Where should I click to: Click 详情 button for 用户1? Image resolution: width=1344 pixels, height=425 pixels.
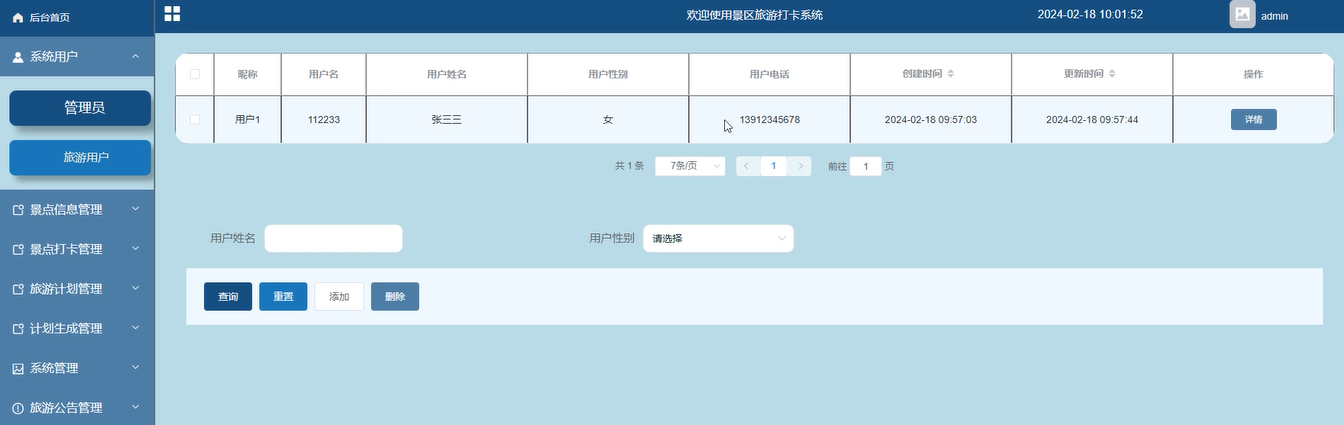click(1253, 119)
